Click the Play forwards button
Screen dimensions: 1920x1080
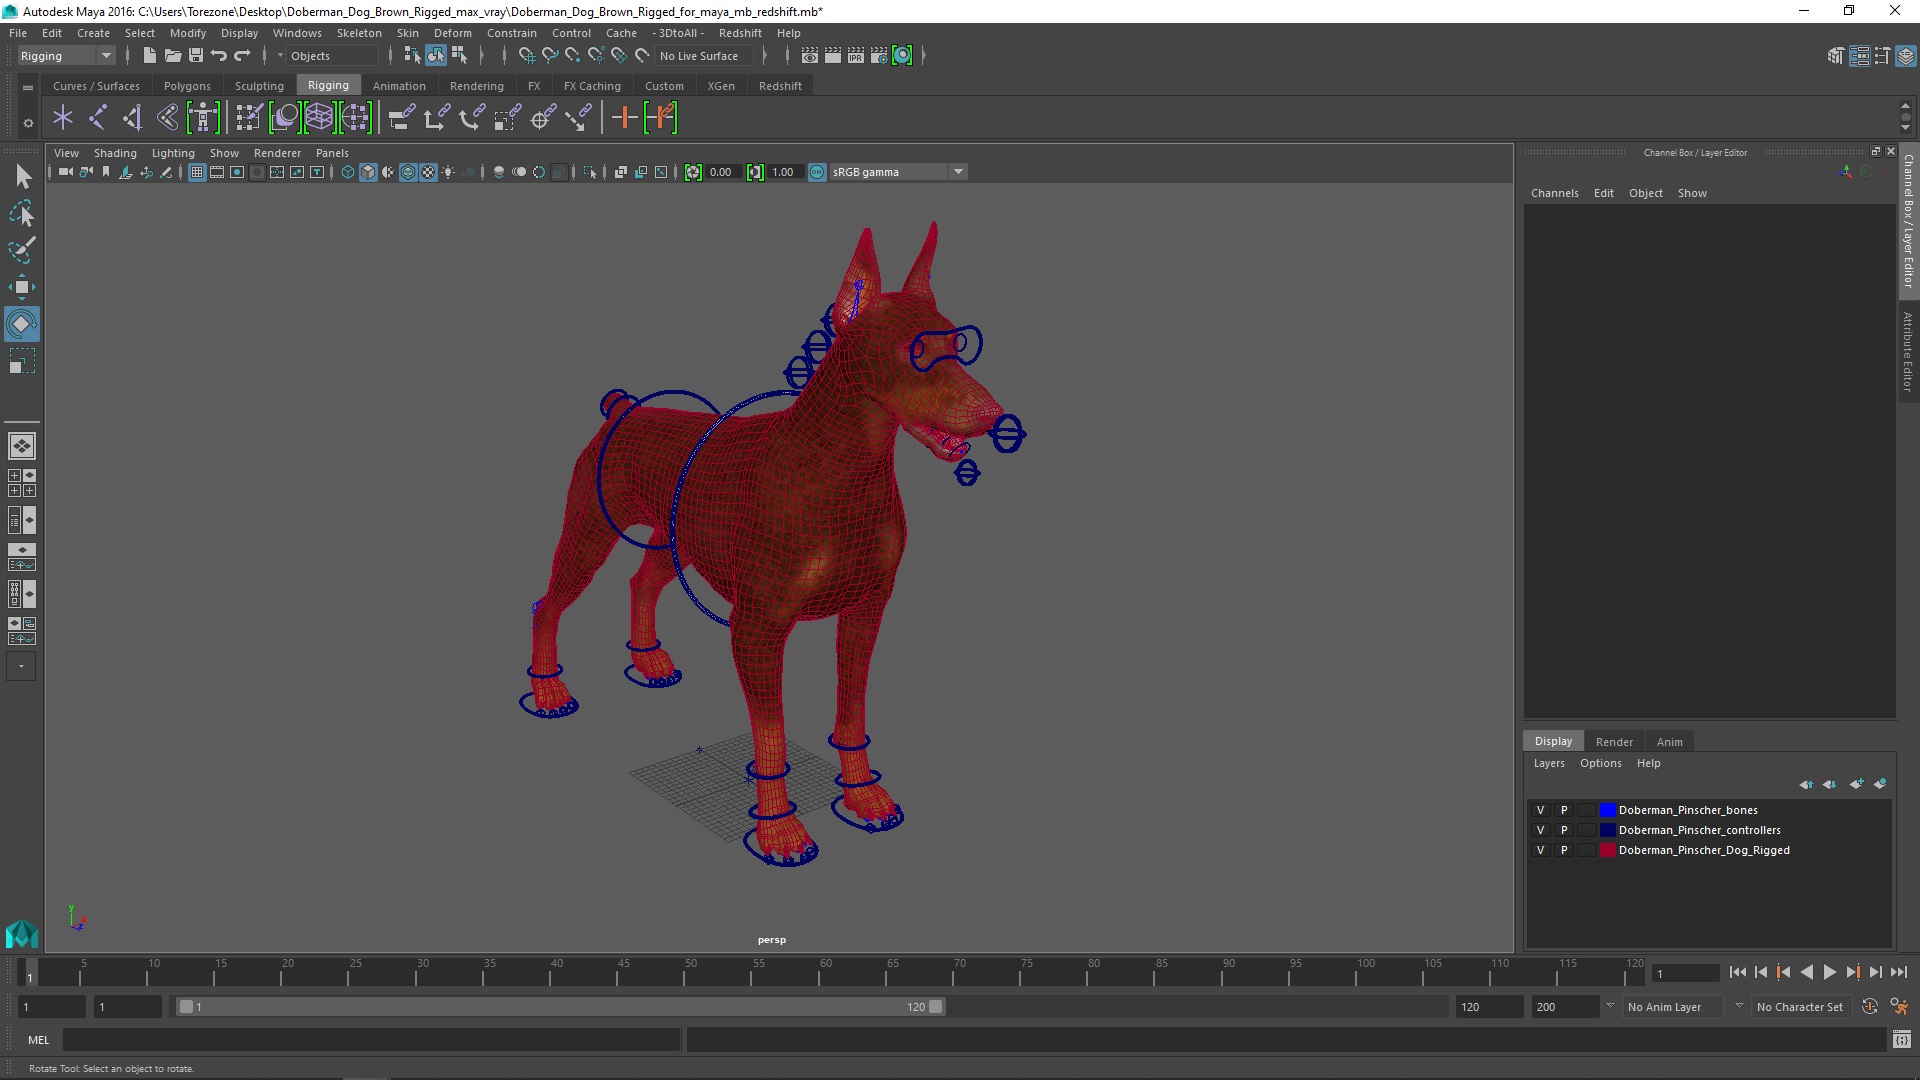coord(1830,972)
